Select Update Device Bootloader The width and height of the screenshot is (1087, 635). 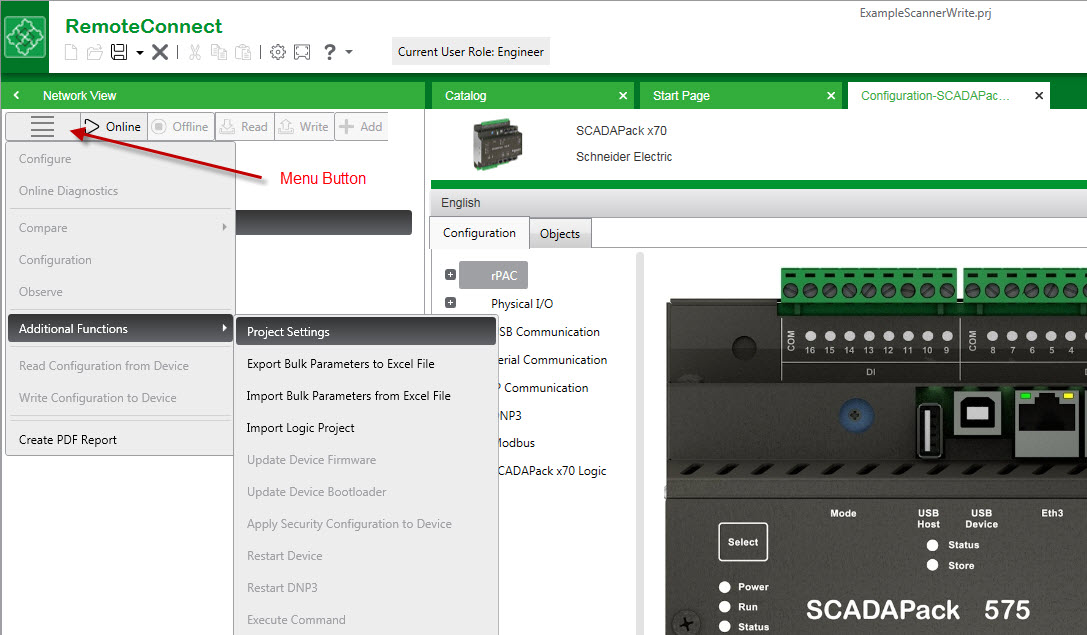[x=366, y=492]
